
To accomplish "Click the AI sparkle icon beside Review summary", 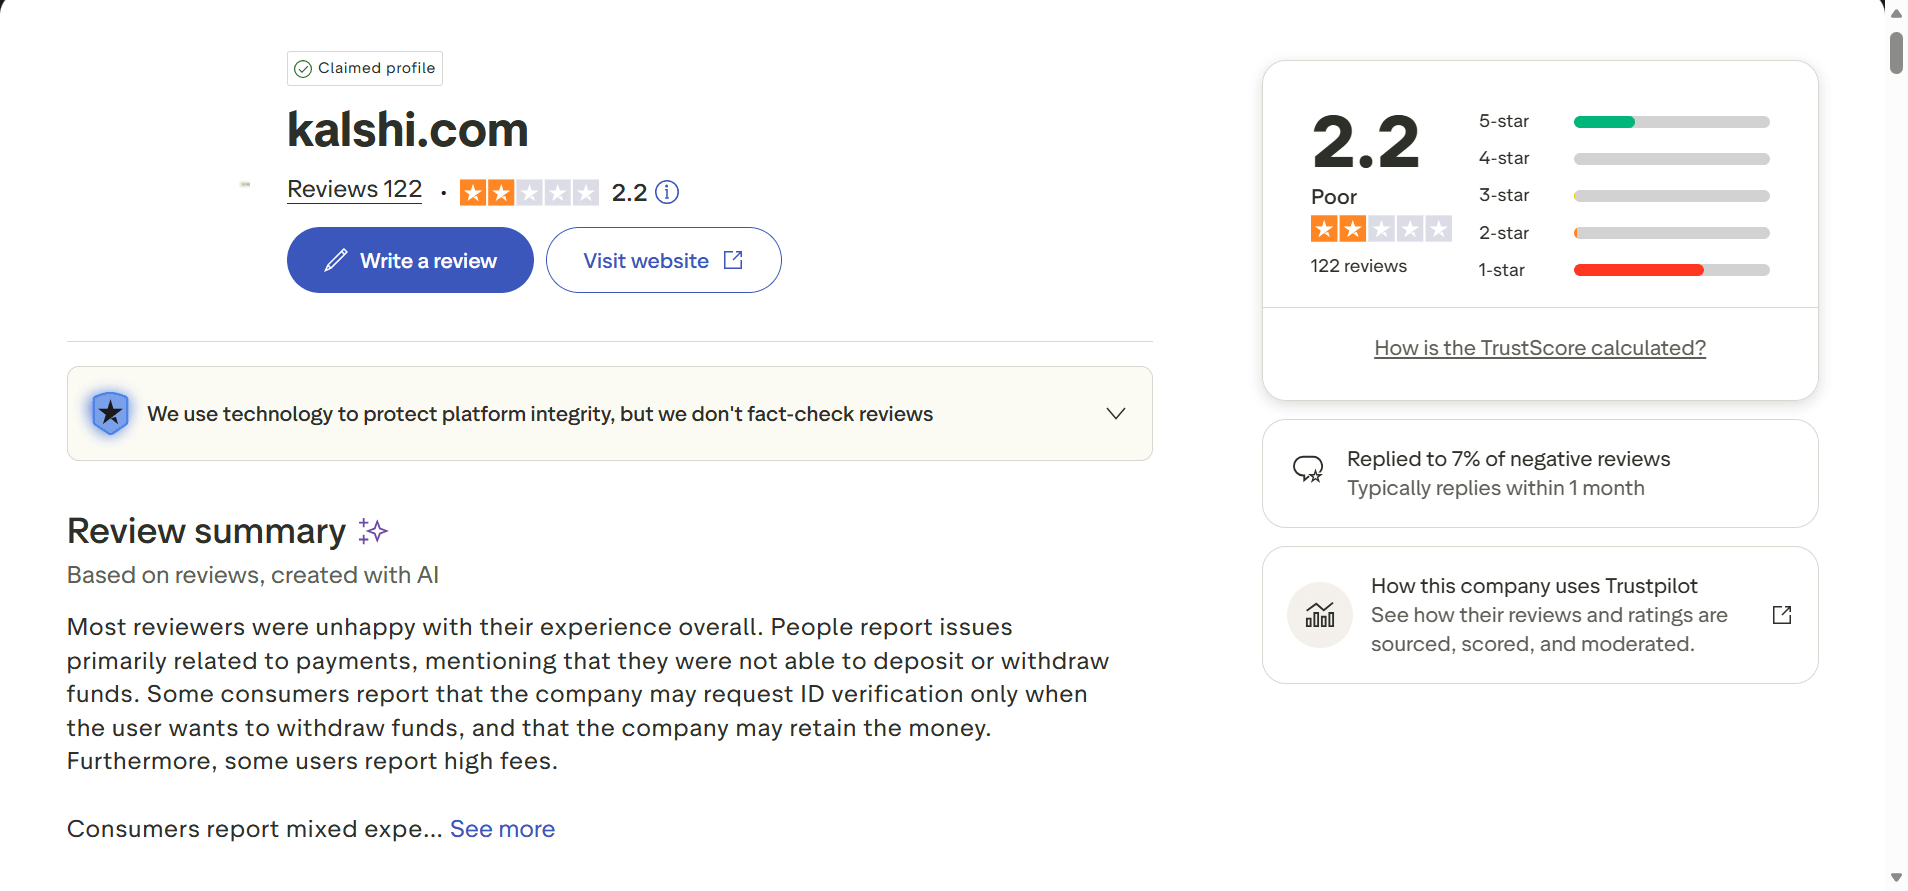I will tap(373, 531).
